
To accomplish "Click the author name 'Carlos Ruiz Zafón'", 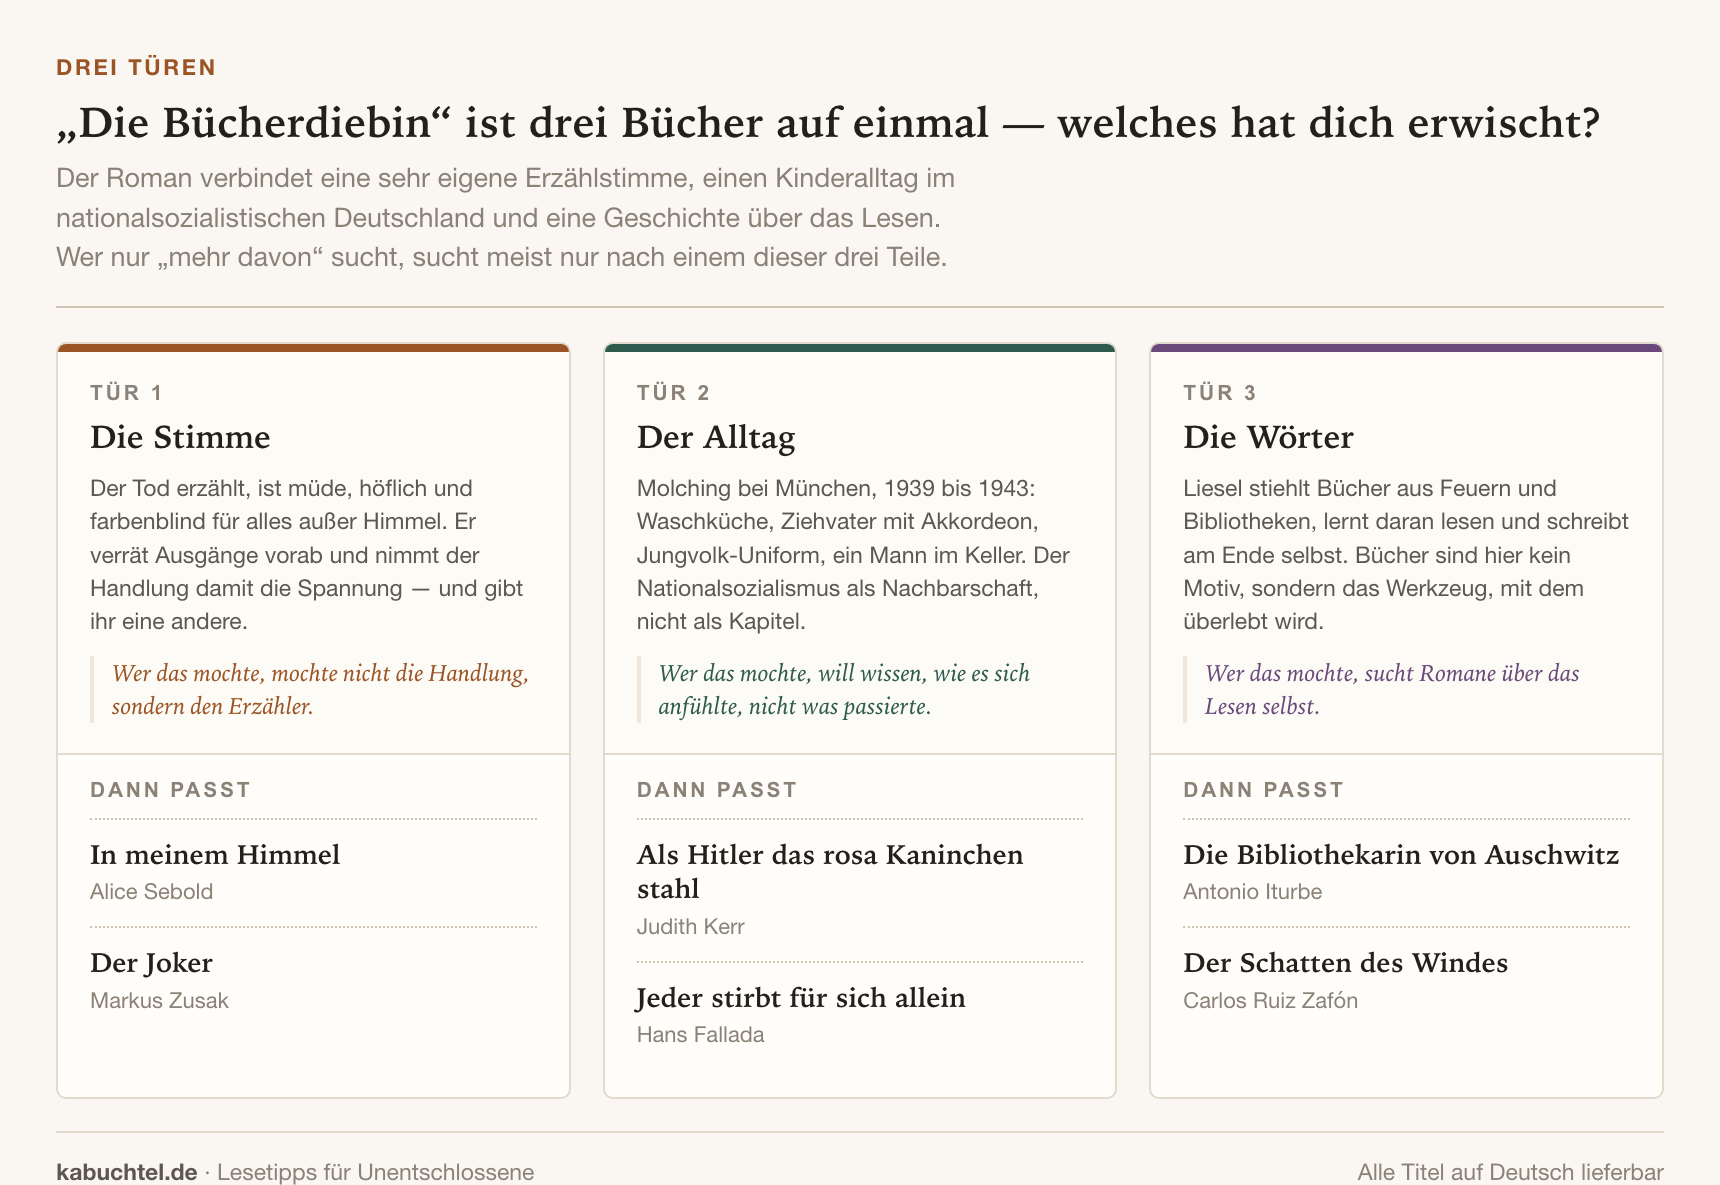I will tap(1270, 1000).
